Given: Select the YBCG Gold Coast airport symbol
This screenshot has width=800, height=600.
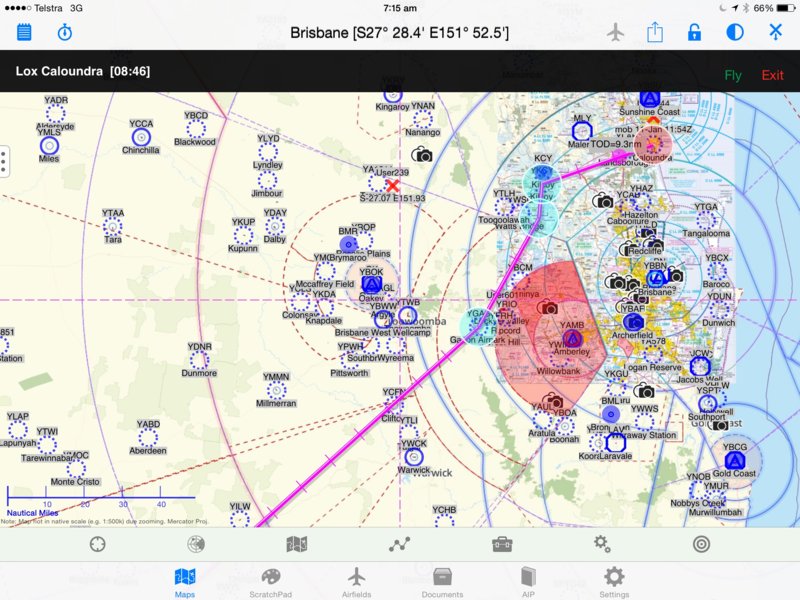Looking at the screenshot, I should pyautogui.click(x=735, y=461).
